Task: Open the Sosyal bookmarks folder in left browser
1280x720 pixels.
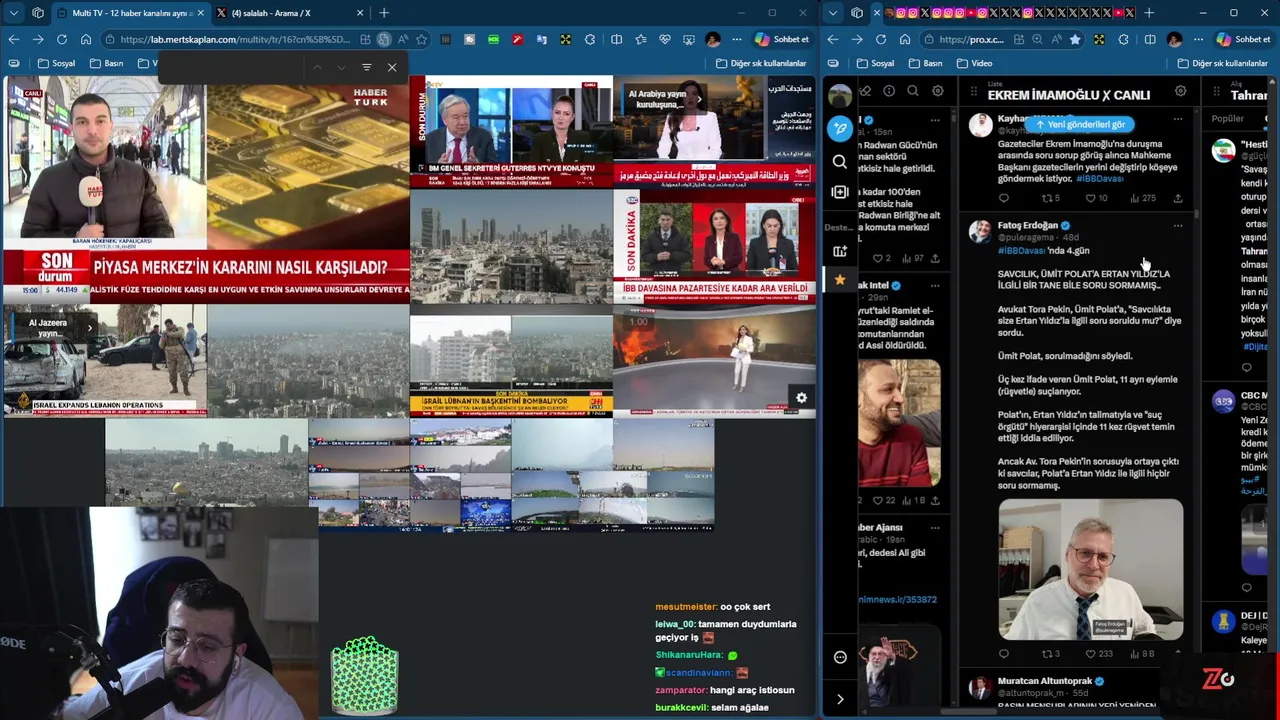Action: coord(56,63)
